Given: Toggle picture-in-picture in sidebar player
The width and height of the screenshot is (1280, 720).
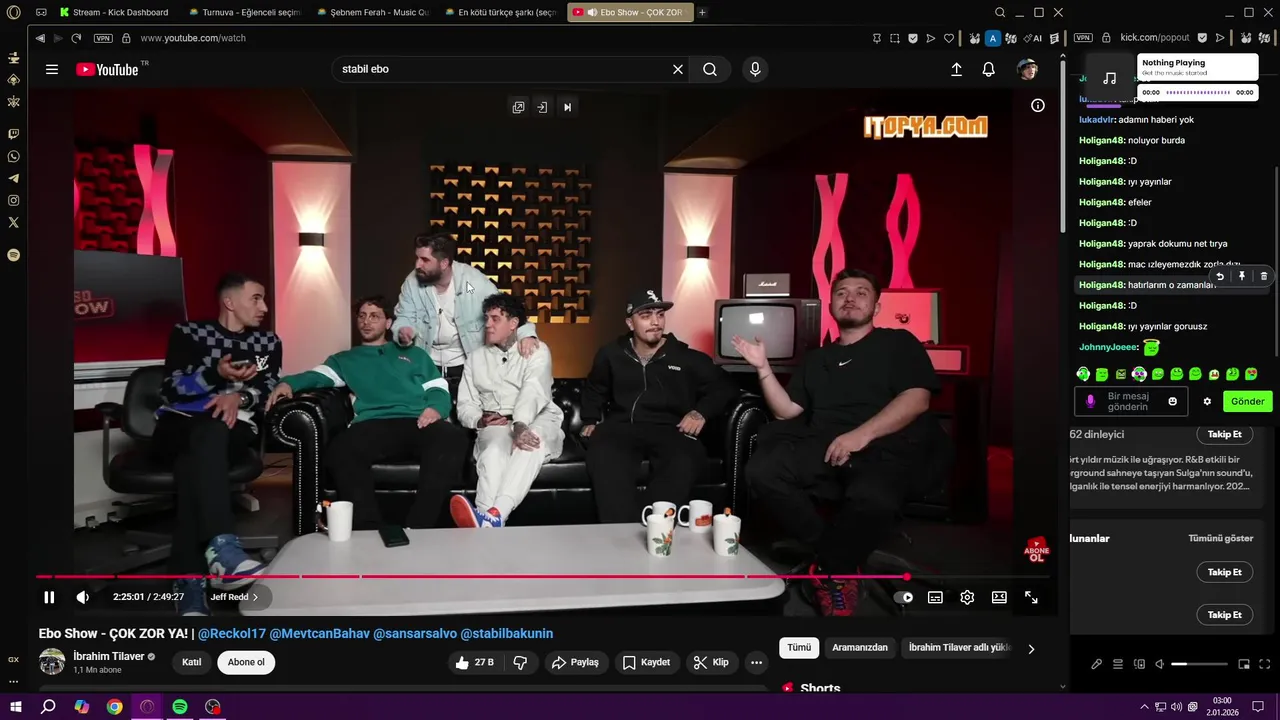Looking at the screenshot, I should tap(1244, 664).
